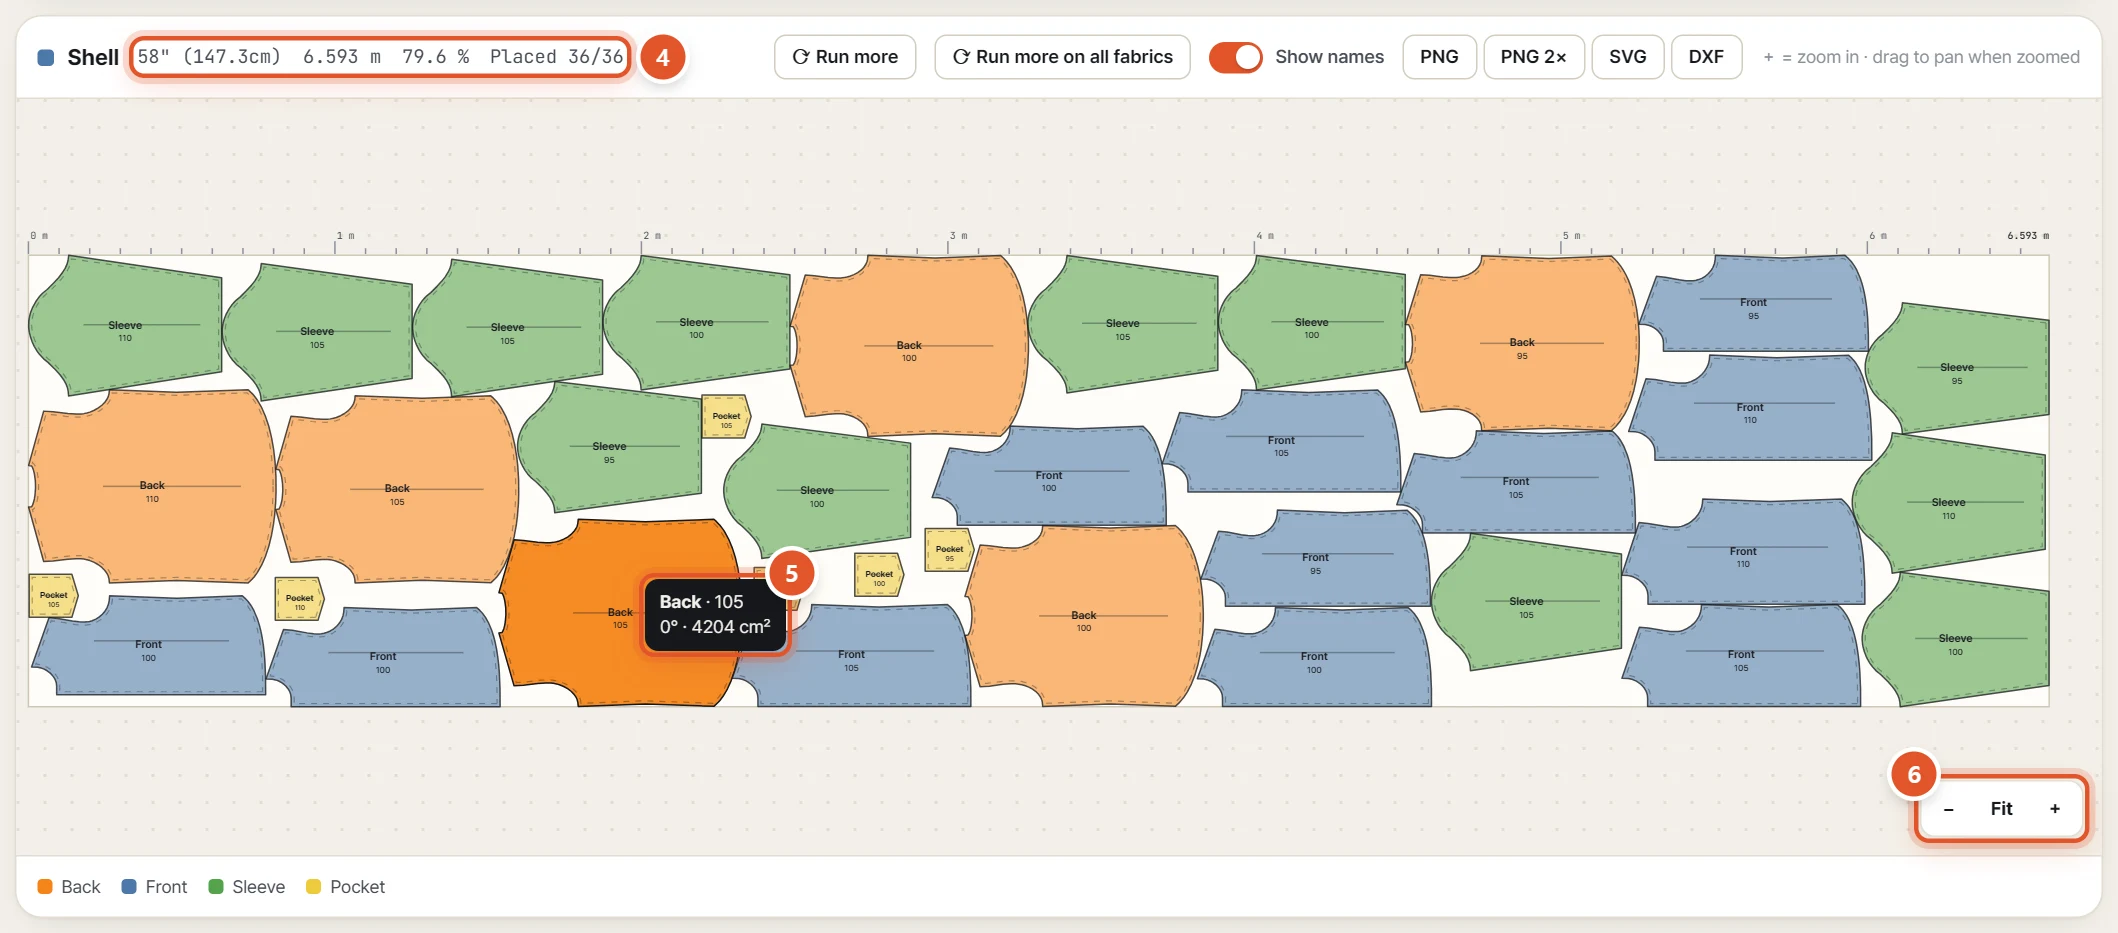This screenshot has height=933, width=2118.
Task: Select the Back 110 pattern piece
Action: 152,487
